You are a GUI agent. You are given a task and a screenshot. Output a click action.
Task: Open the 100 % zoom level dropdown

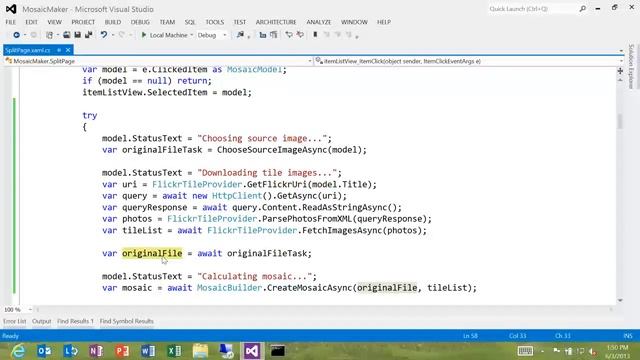pyautogui.click(x=30, y=309)
